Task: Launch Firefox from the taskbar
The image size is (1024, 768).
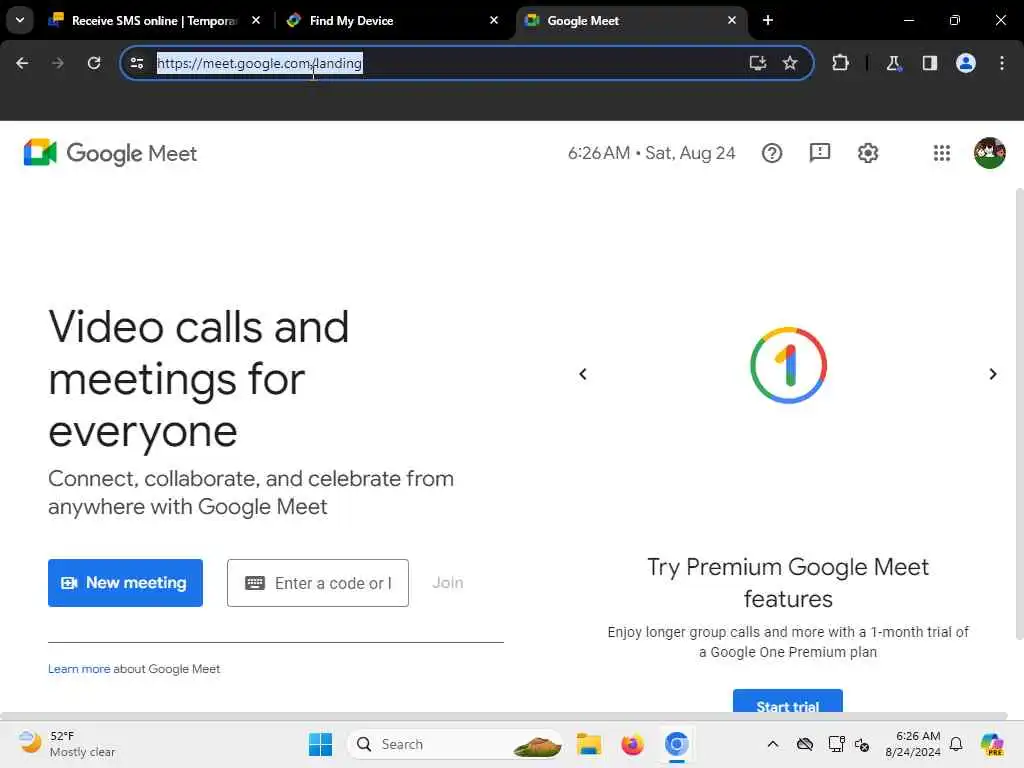Action: pyautogui.click(x=632, y=744)
